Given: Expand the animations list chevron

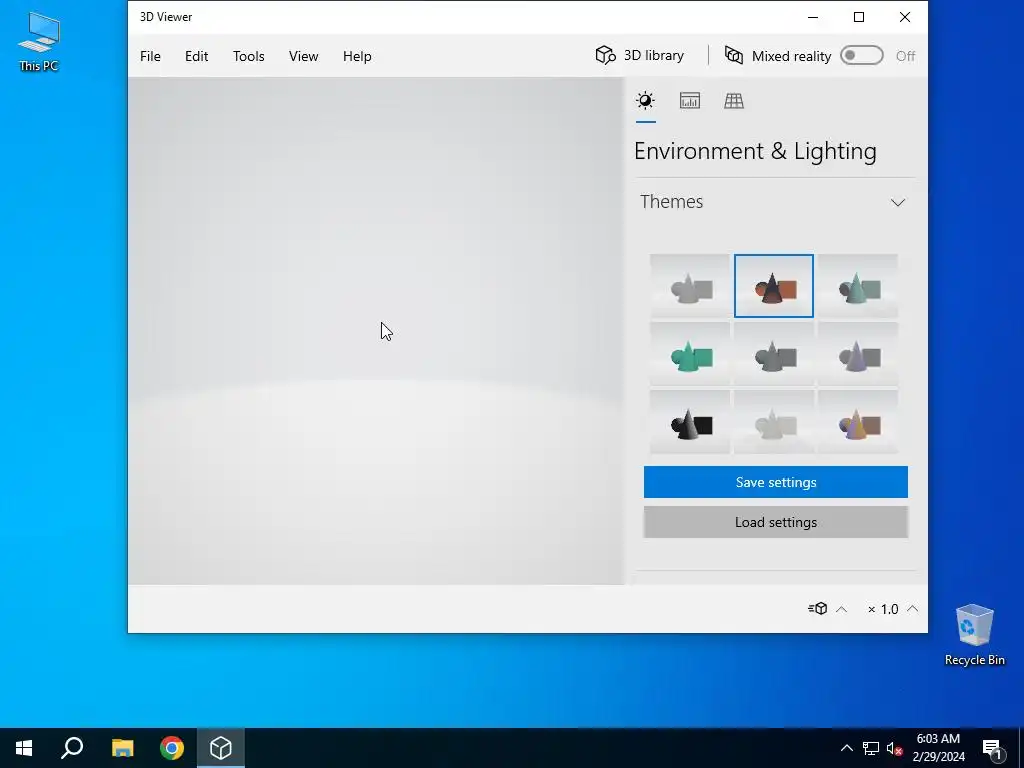Looking at the screenshot, I should click(842, 609).
